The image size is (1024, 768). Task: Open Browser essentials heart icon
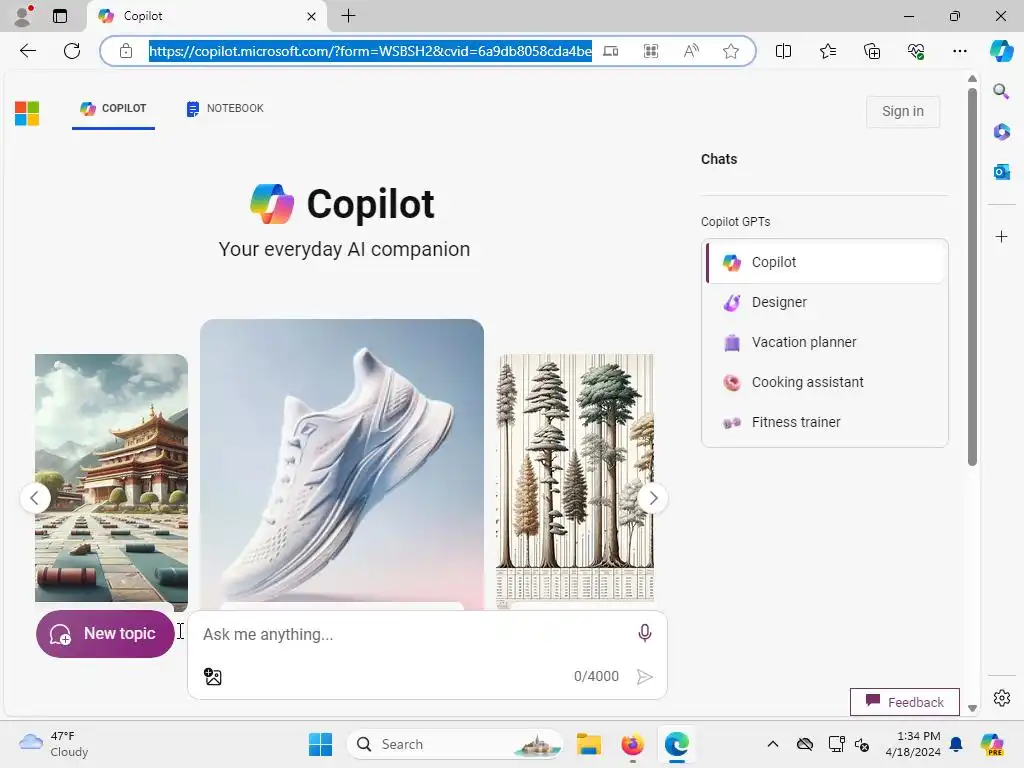916,51
